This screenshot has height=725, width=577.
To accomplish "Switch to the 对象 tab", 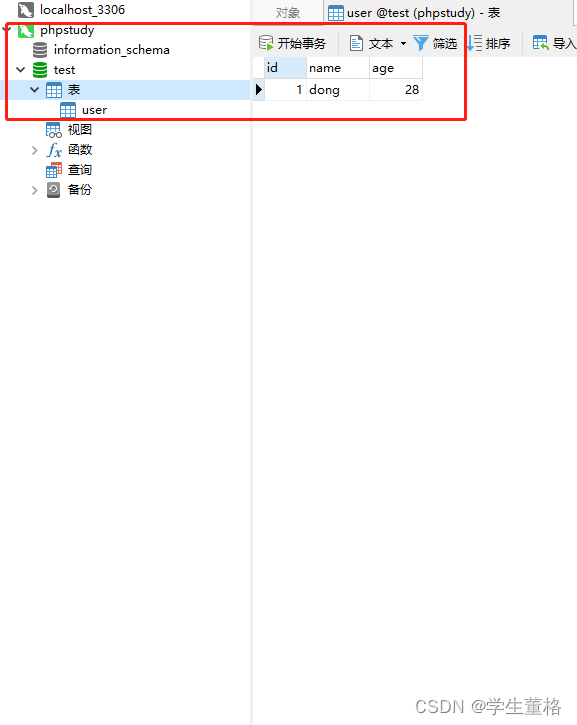I will point(288,12).
